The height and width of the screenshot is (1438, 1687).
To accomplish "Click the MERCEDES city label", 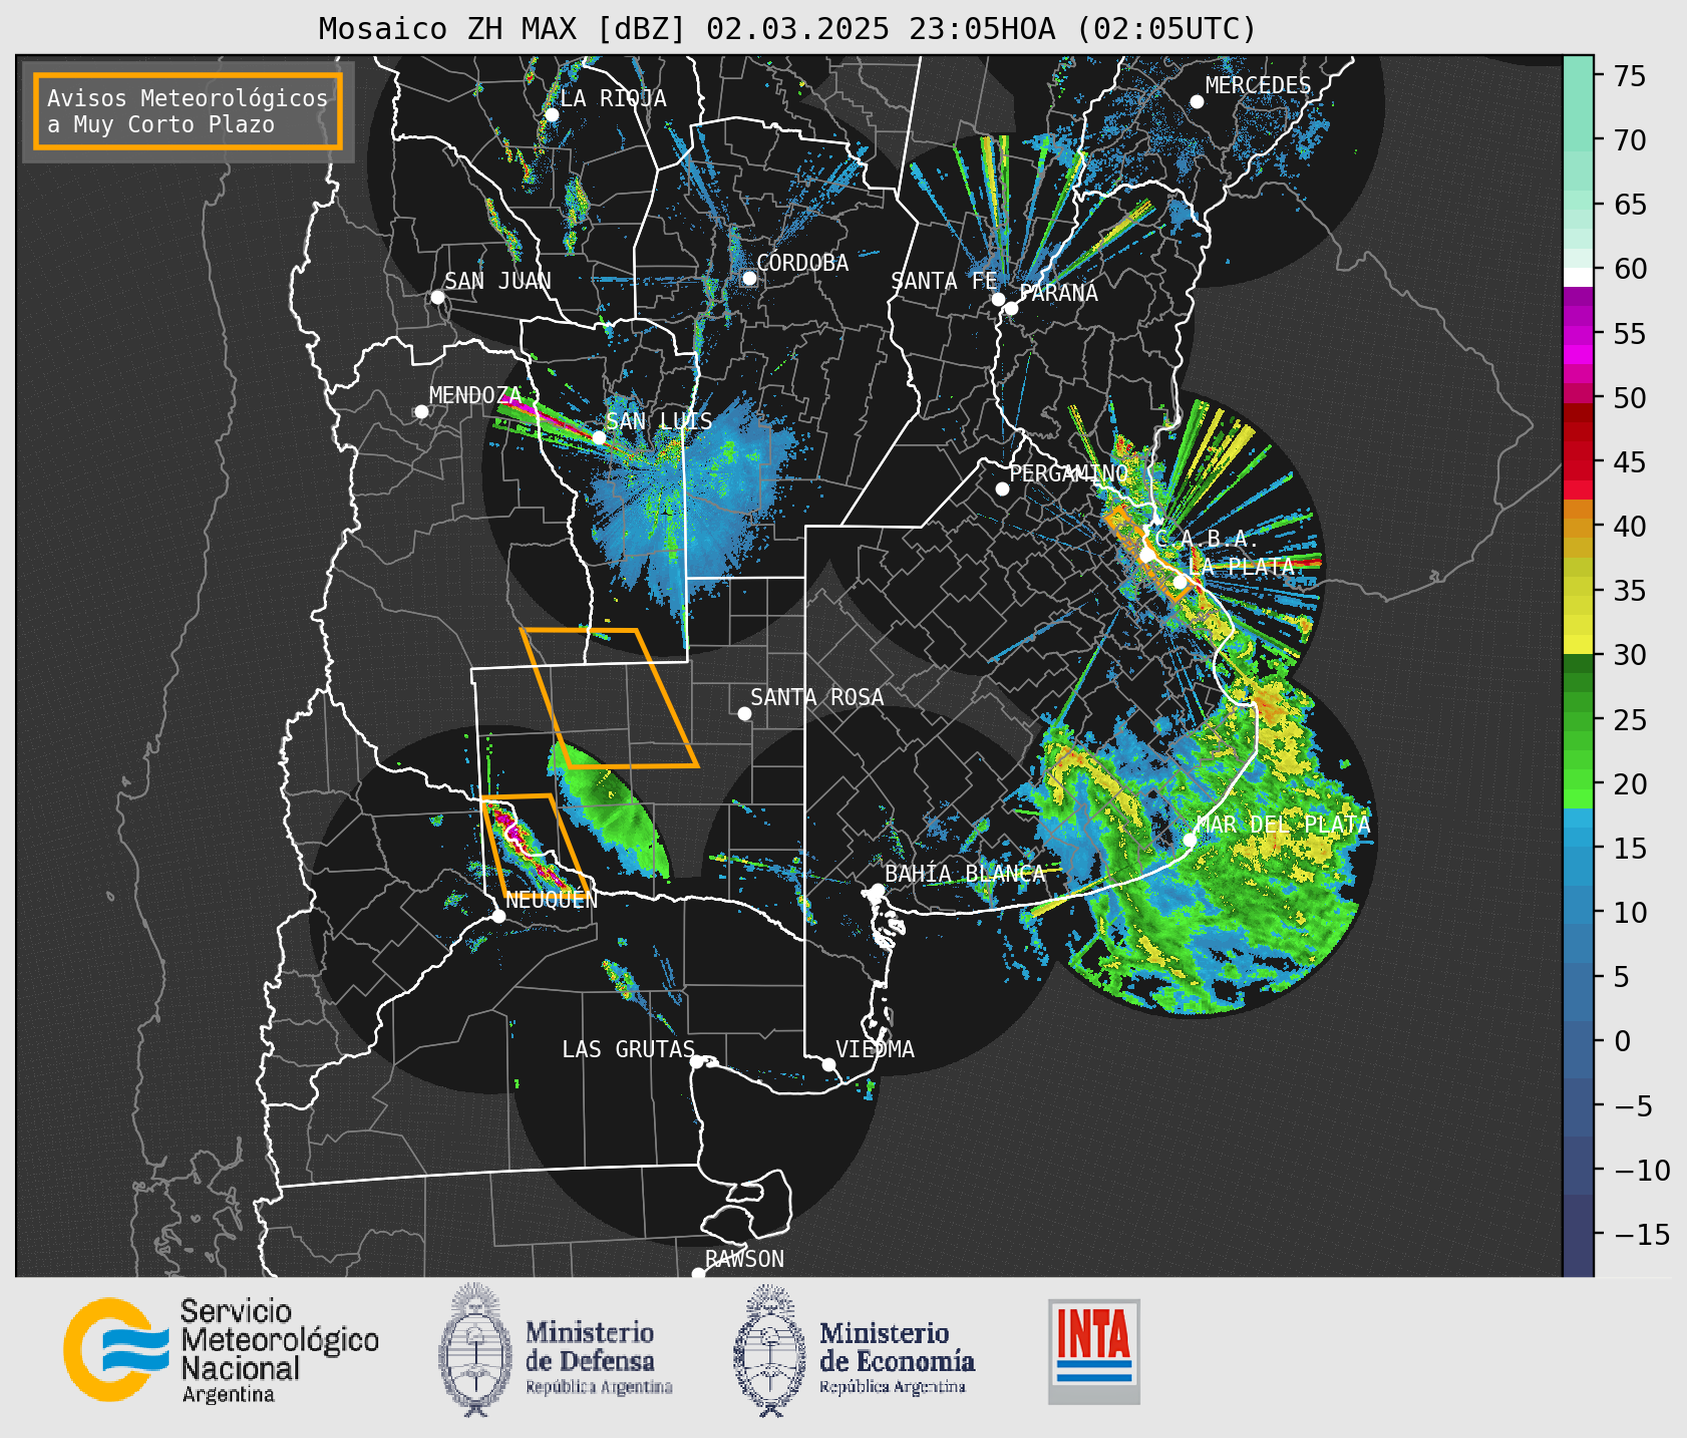I will [1258, 86].
